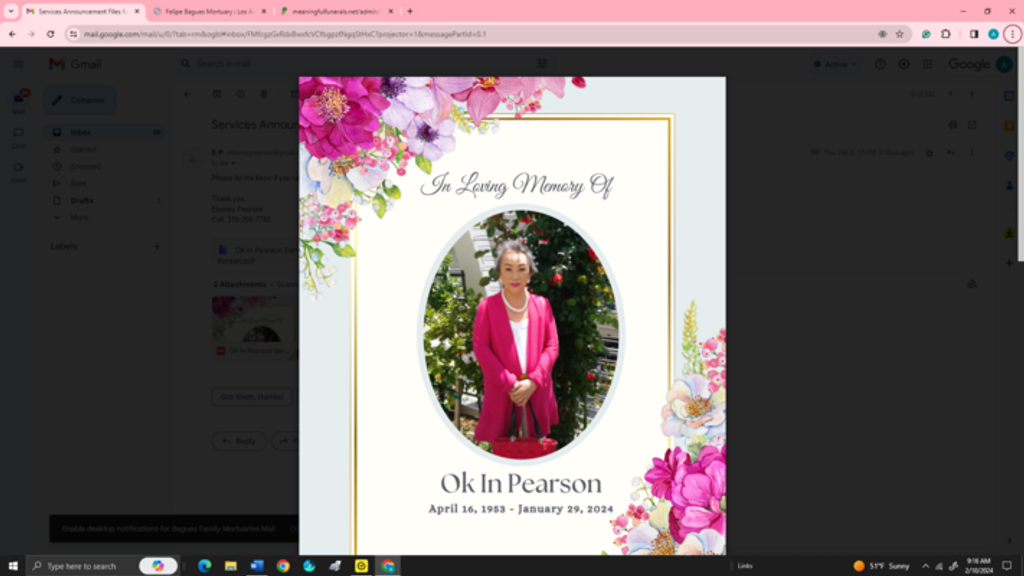Toggle the browser side panel
Viewport: 1024px width, 576px height.
tap(974, 34)
